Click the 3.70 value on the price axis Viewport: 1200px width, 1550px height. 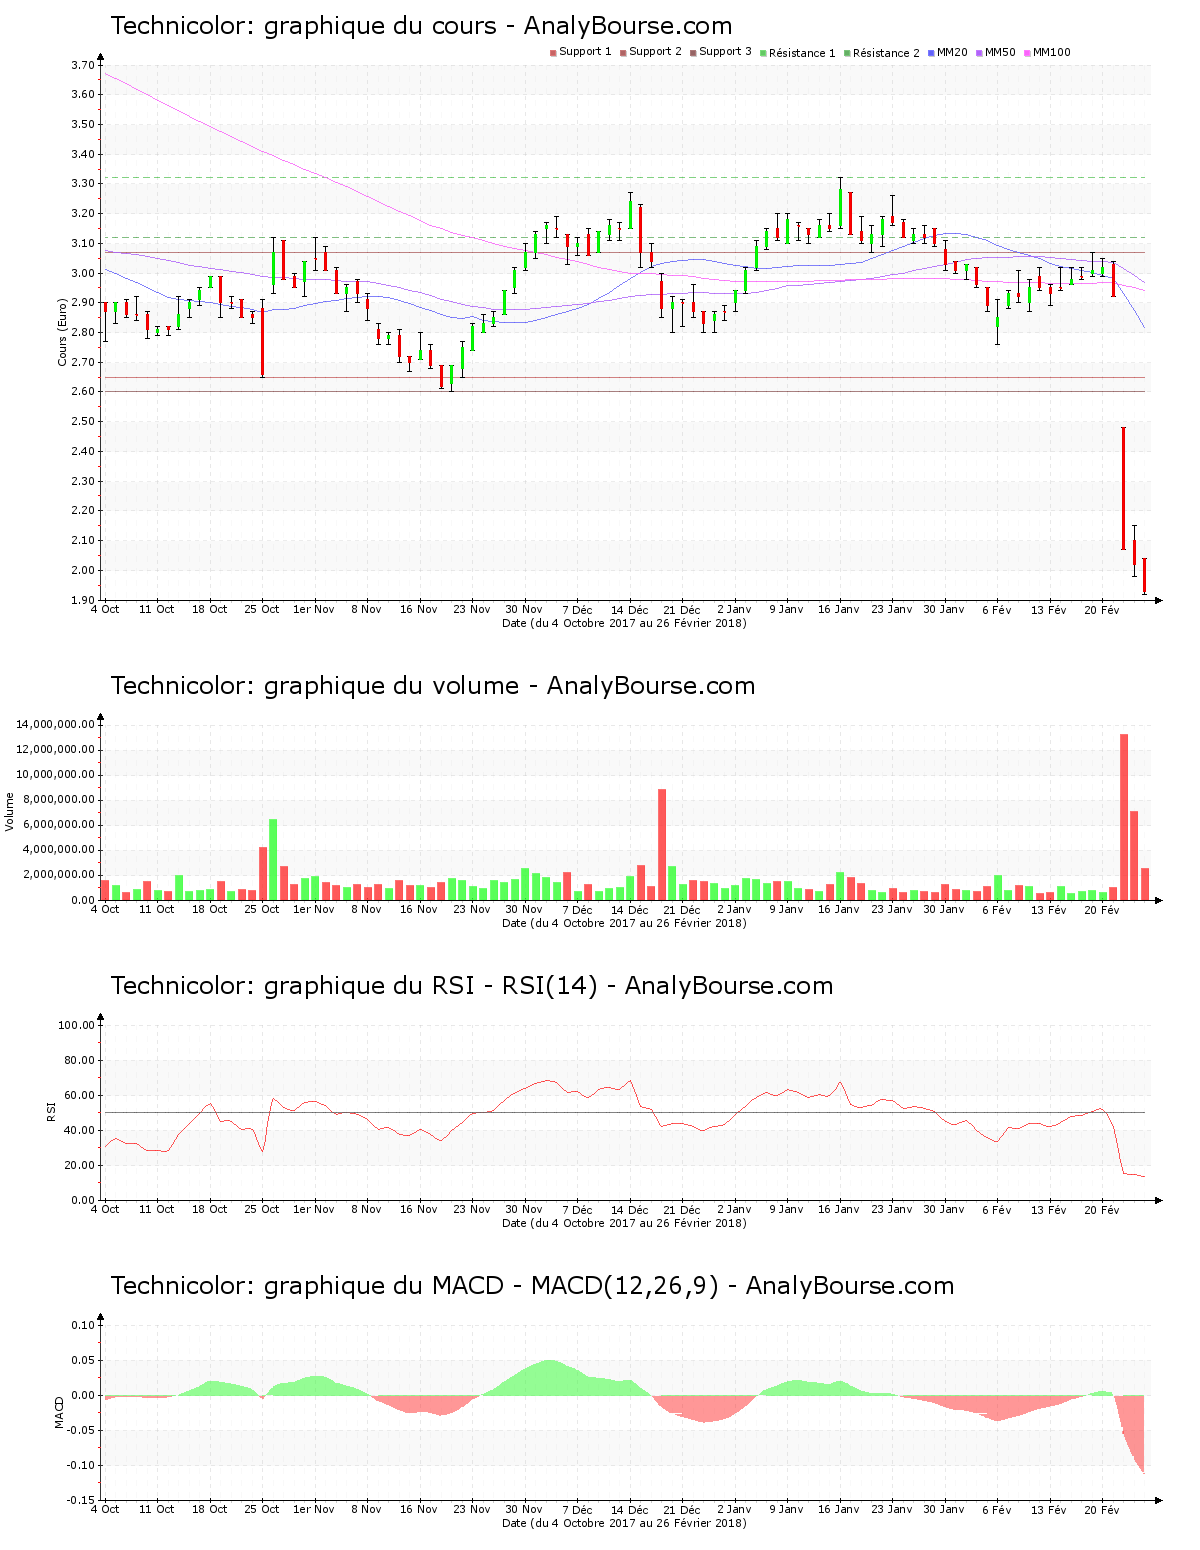coord(83,65)
